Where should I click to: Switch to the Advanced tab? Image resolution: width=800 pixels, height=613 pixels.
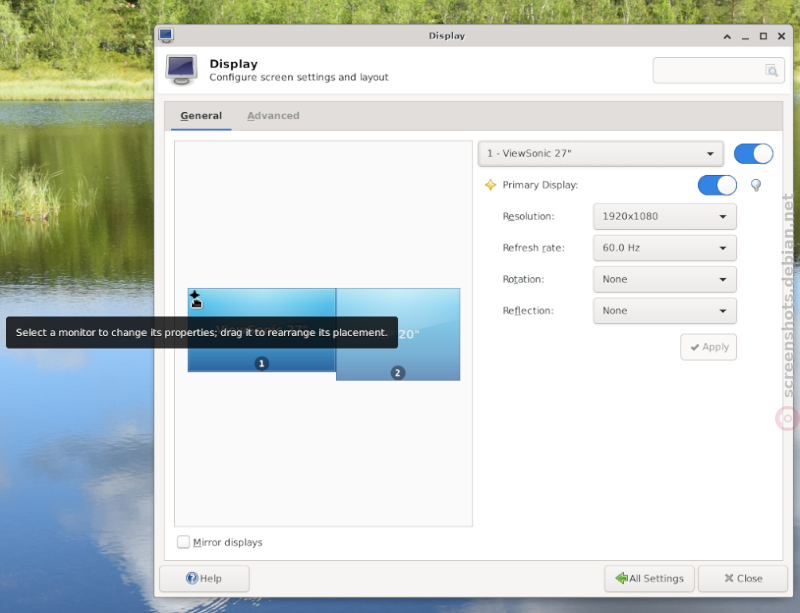click(273, 116)
